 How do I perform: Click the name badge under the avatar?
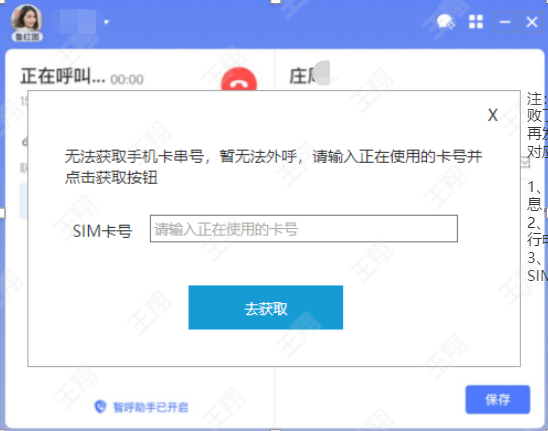(27, 37)
